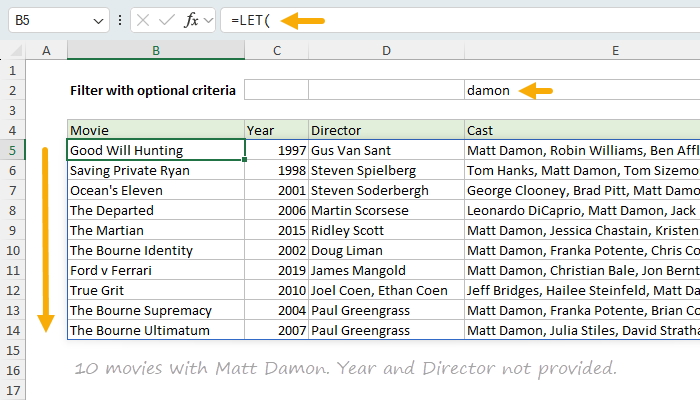The height and width of the screenshot is (400, 700).
Task: Click the Paul Greengrass cell for Bourne Ultimatum
Action: point(386,330)
